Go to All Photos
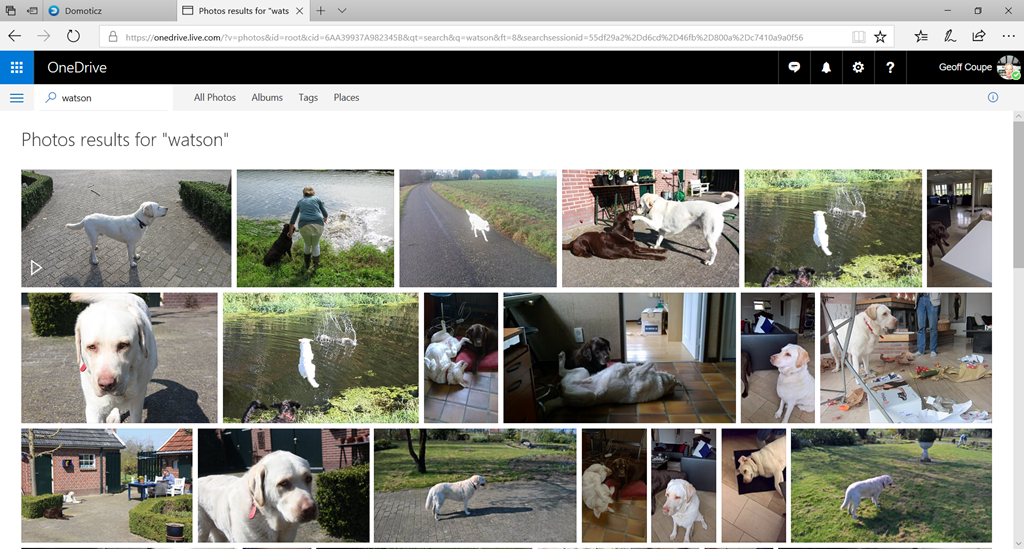 tap(215, 98)
